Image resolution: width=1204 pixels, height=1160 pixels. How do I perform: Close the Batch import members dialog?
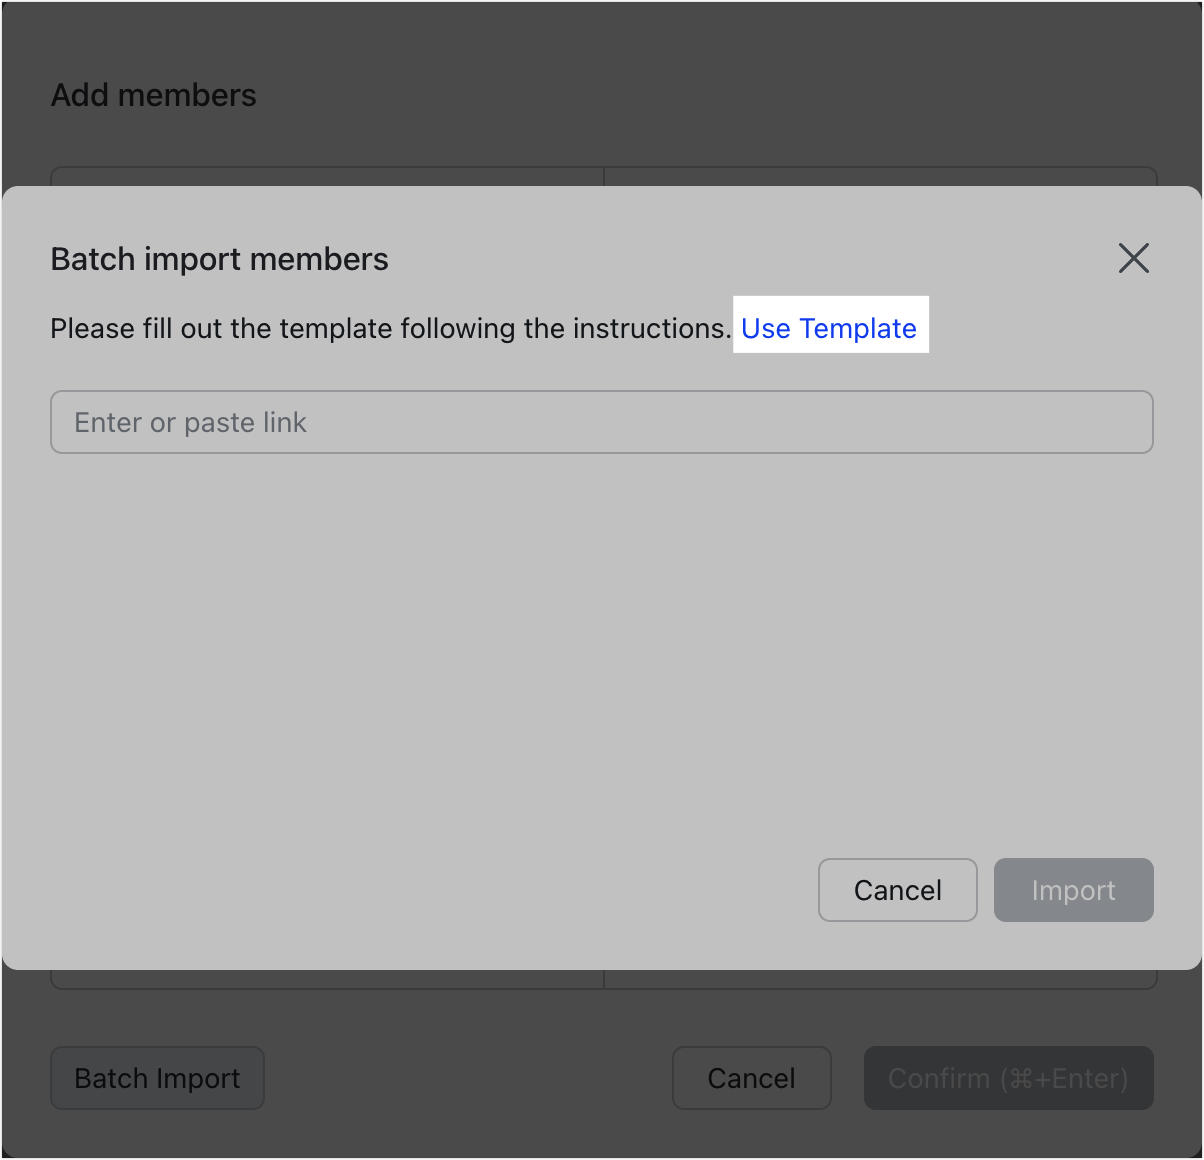(x=1133, y=258)
